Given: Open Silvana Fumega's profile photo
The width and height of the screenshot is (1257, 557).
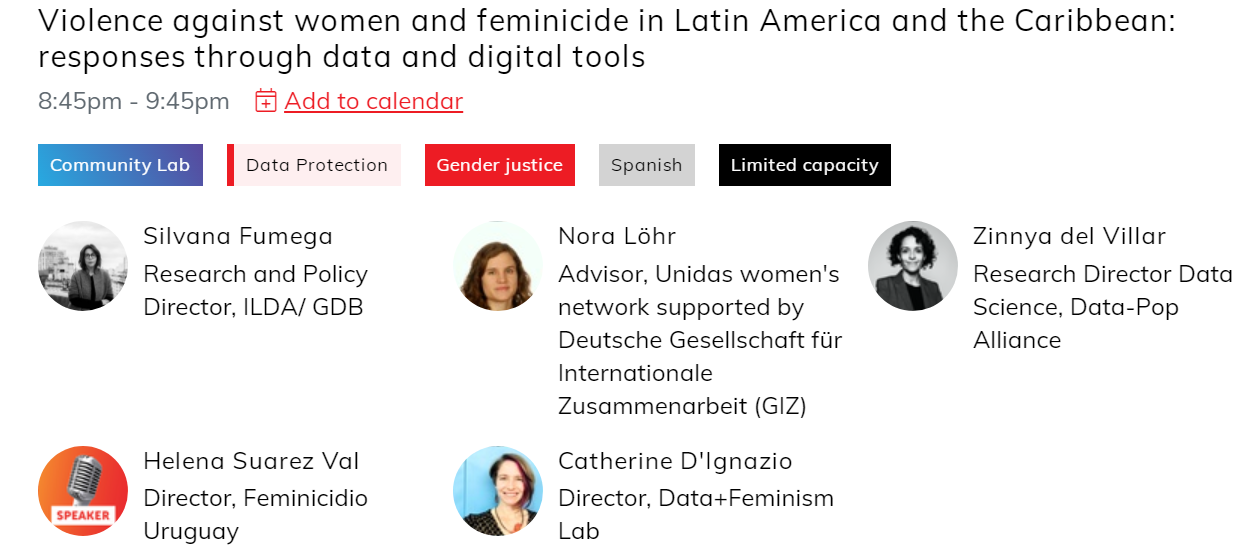Looking at the screenshot, I should 83,266.
